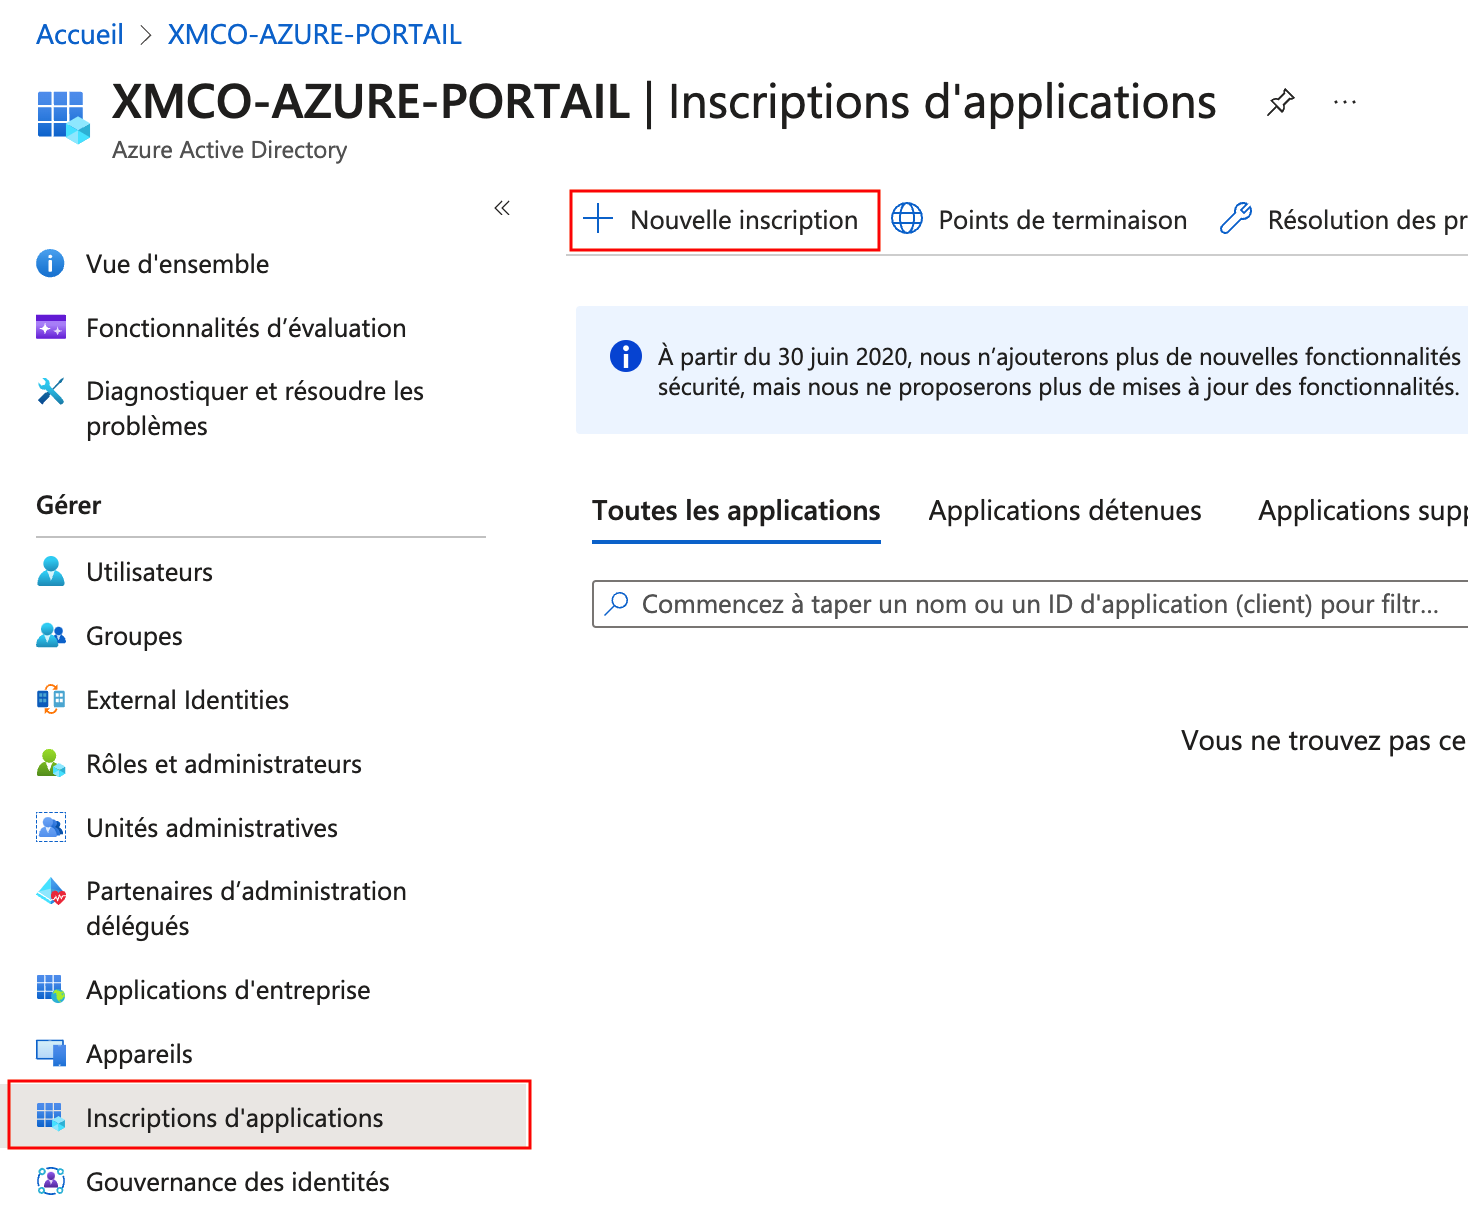Open the XMCO-AZURE-PORTAIL breadcrumb link
Screen dimensions: 1468x1214
[x=314, y=35]
